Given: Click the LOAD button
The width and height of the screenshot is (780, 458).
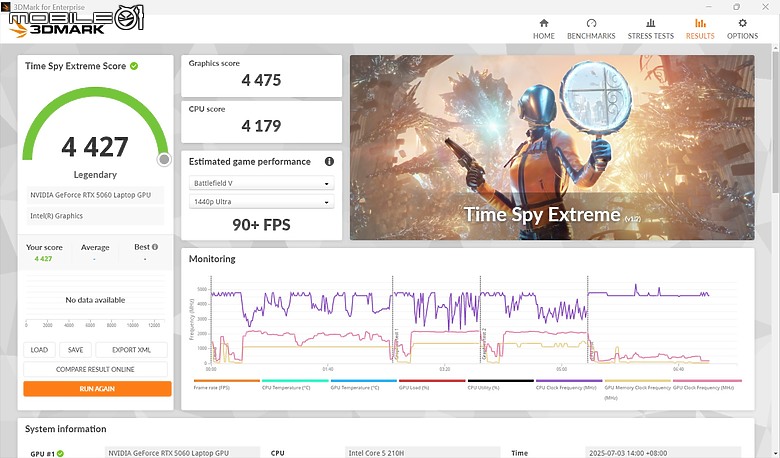Looking at the screenshot, I should tap(39, 350).
